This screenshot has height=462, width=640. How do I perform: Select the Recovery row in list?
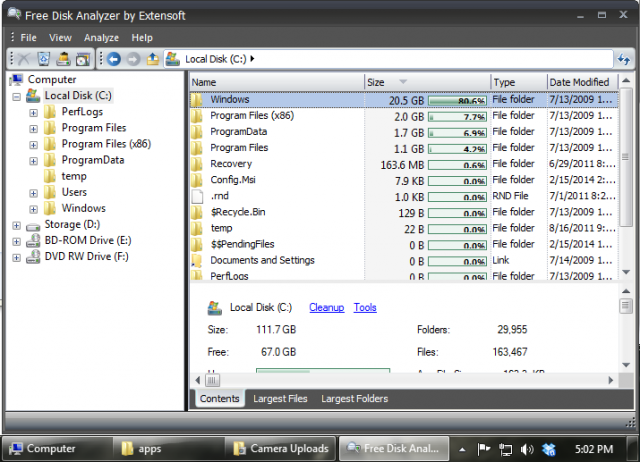click(x=404, y=164)
